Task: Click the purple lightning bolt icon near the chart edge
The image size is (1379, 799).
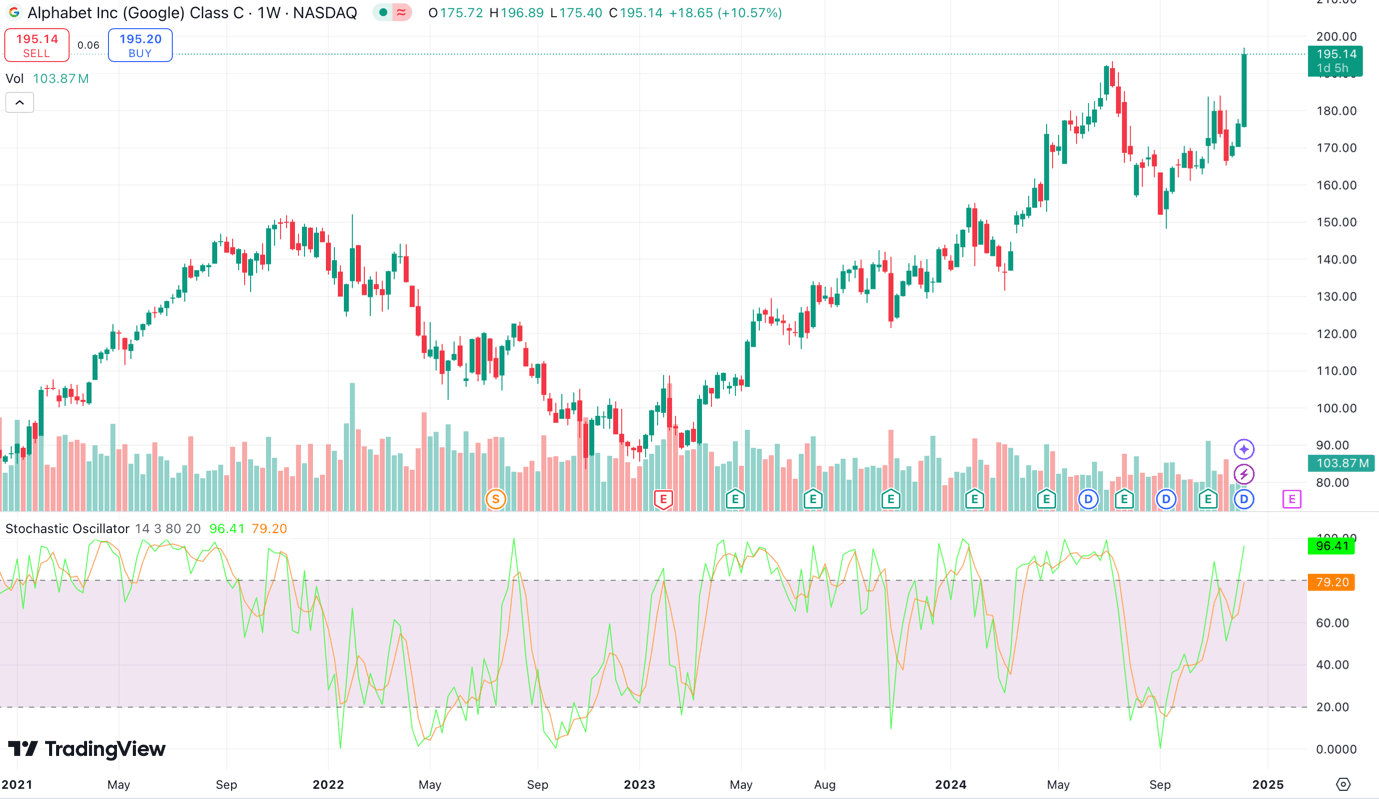Action: [1243, 473]
